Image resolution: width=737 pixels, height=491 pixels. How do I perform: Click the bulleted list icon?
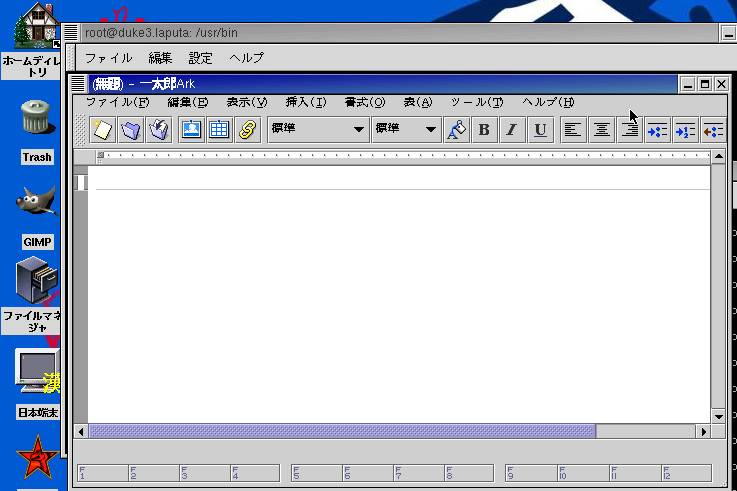658,130
